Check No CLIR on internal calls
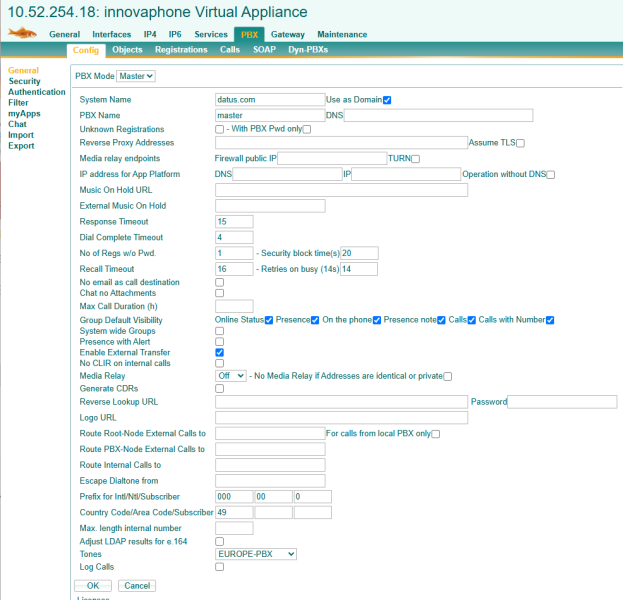 (219, 363)
